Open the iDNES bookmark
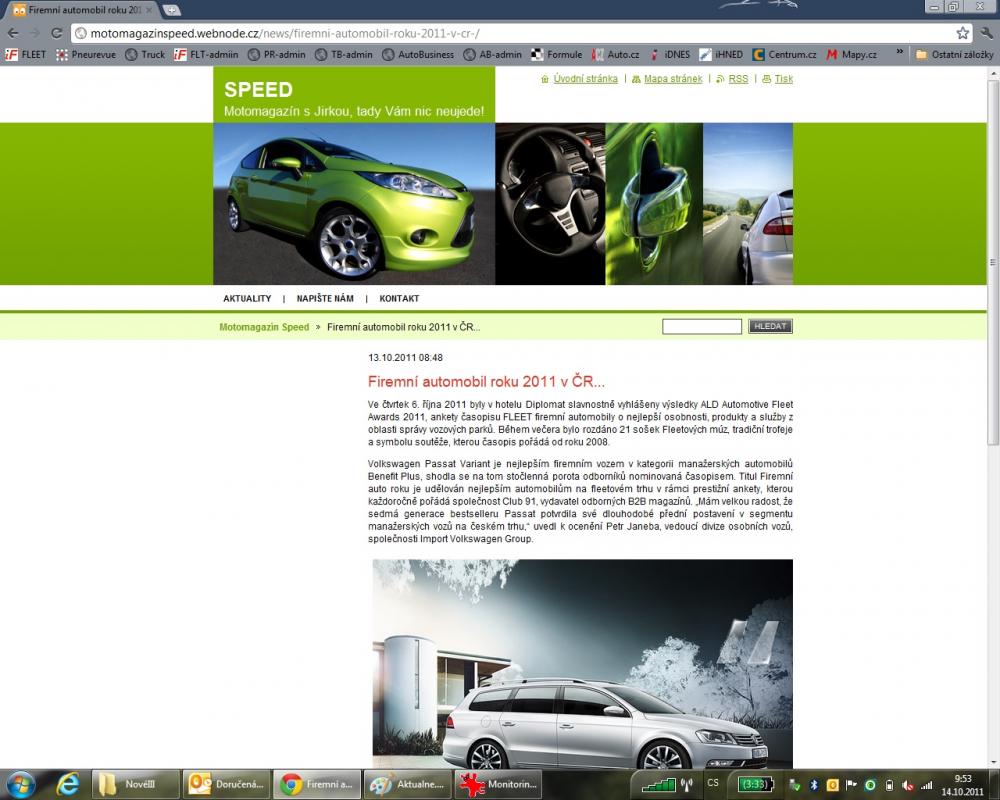Screen dimensions: 1000x800 click(x=670, y=55)
